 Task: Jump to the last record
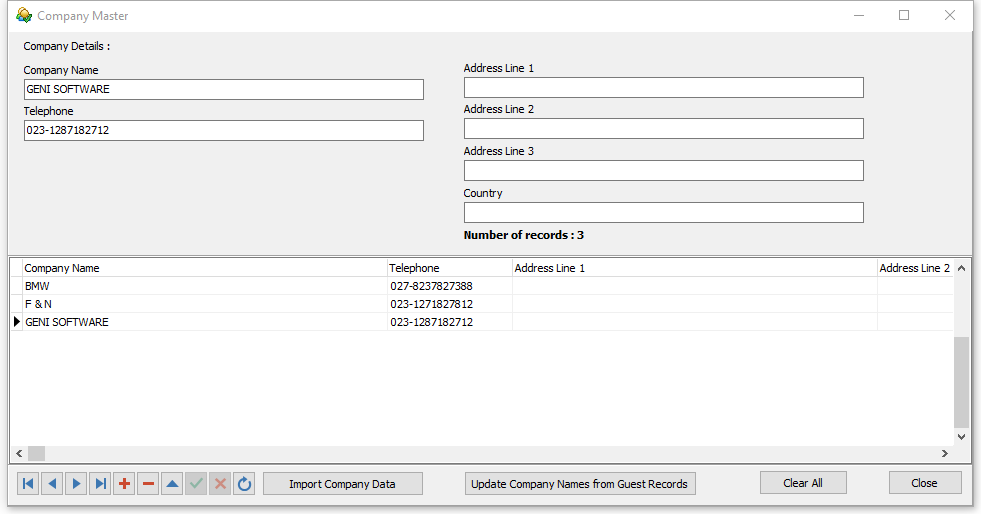[x=100, y=484]
